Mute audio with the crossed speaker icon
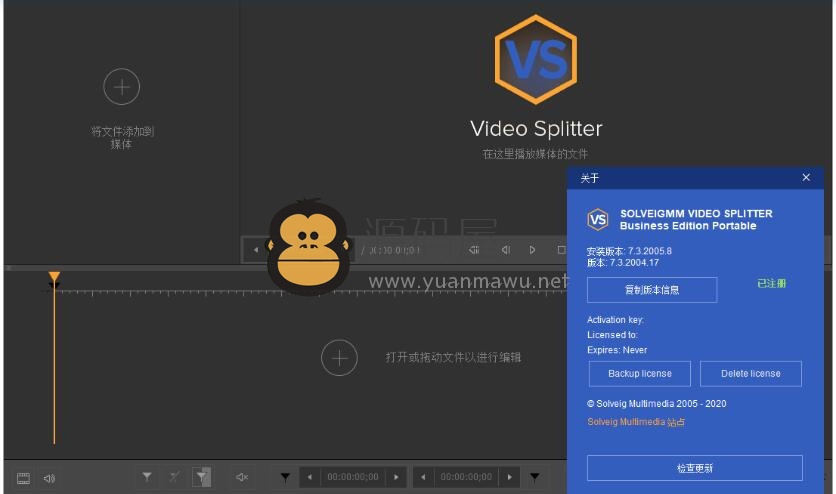Screen dimensions: 836x494 coord(242,477)
